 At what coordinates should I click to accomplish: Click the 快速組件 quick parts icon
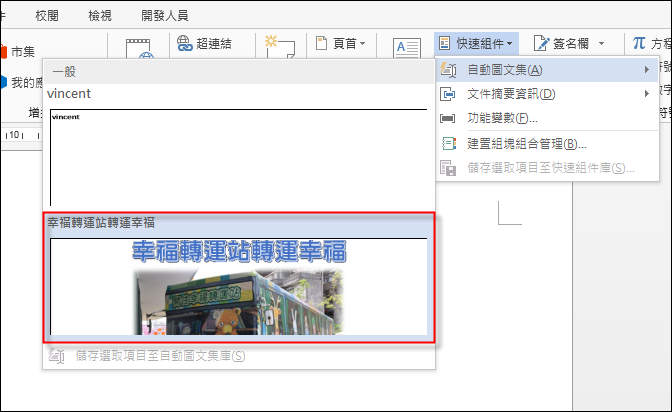coord(445,43)
